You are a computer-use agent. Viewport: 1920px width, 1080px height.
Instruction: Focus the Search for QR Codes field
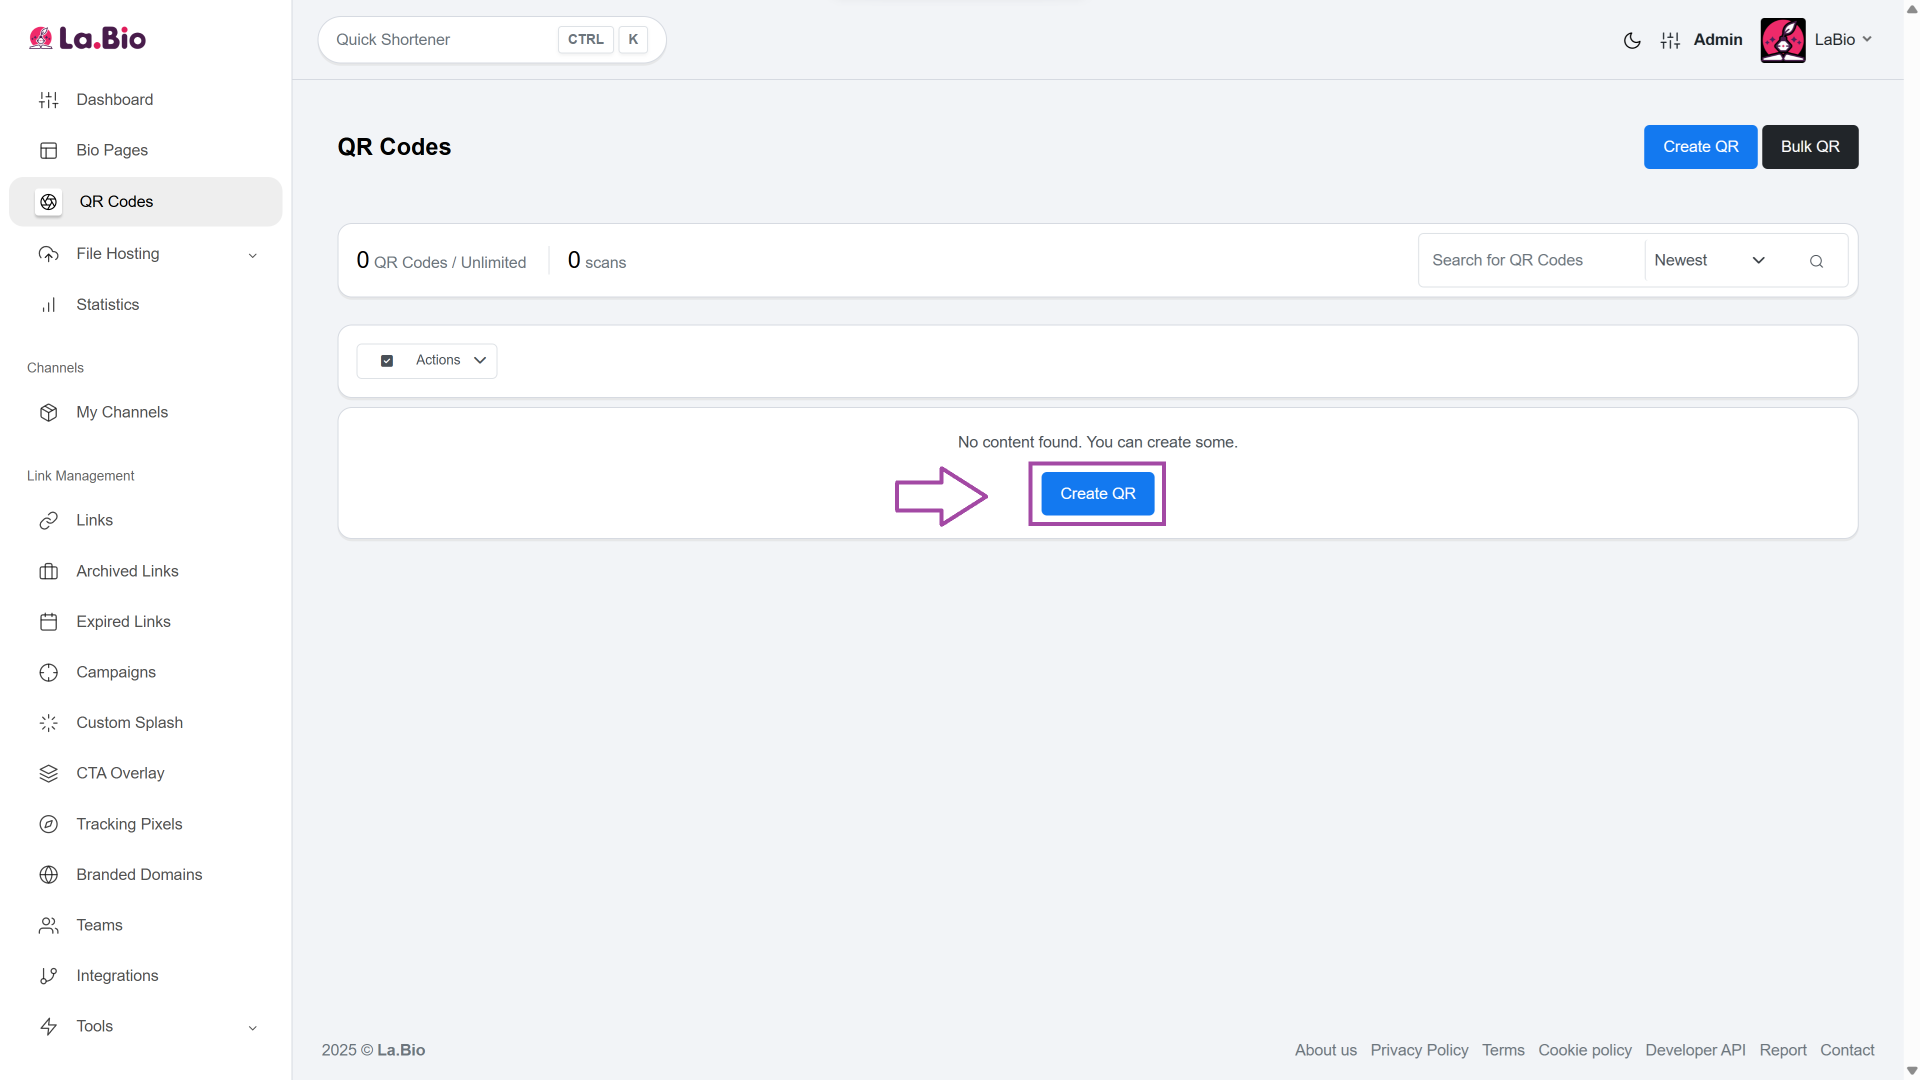(x=1530, y=260)
